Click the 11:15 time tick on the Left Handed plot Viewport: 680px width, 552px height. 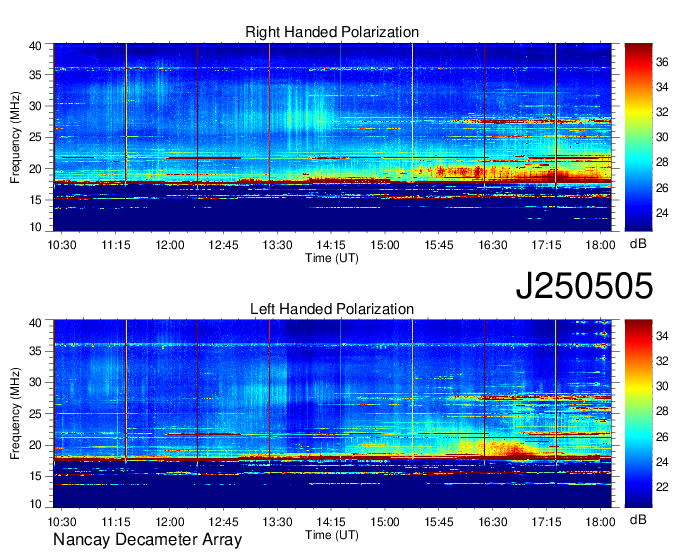116,522
